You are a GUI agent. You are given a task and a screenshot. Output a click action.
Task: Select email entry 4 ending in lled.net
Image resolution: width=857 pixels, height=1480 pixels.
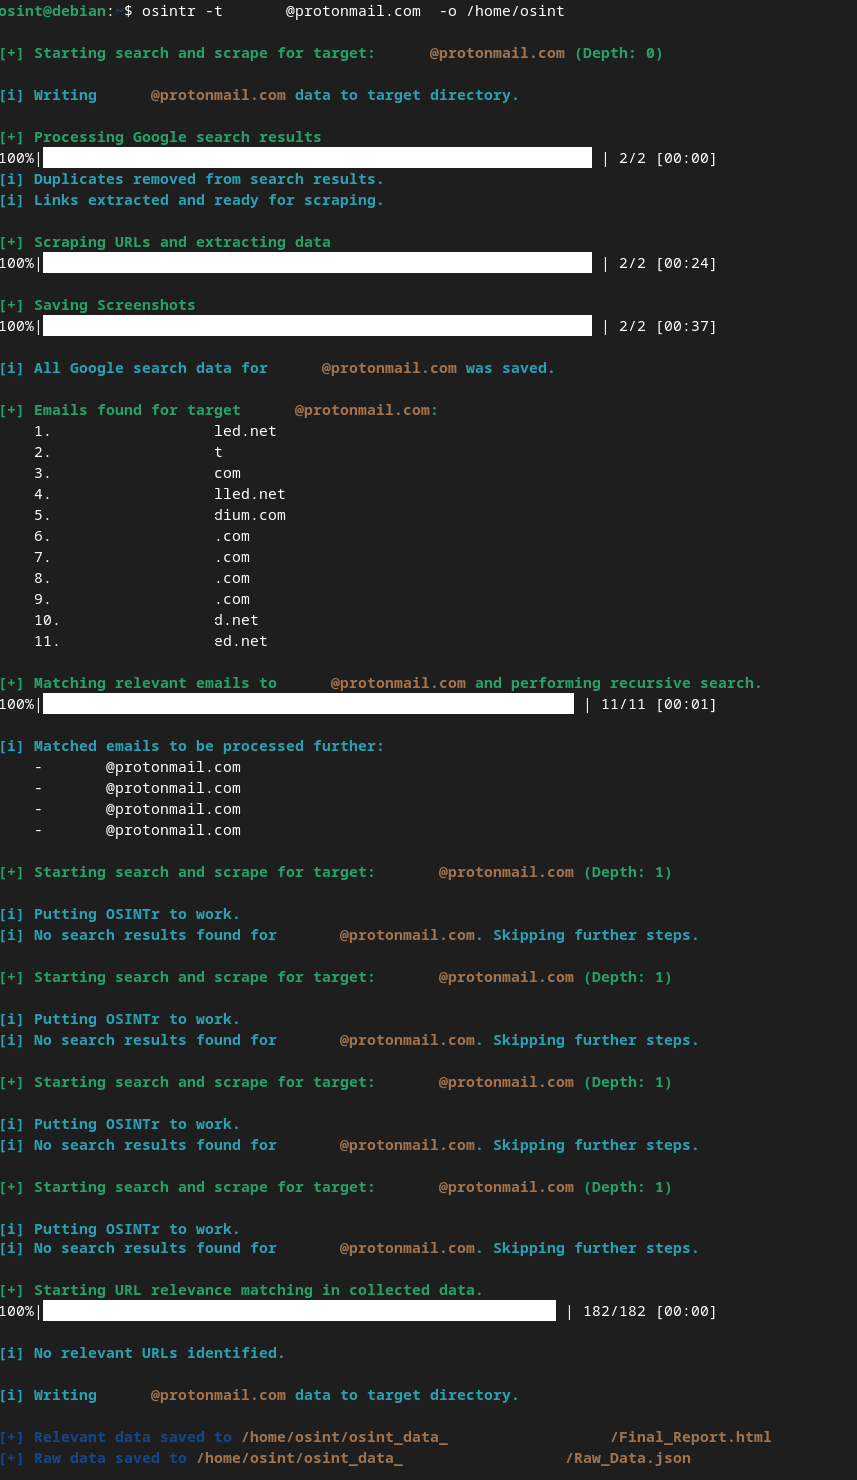click(249, 494)
